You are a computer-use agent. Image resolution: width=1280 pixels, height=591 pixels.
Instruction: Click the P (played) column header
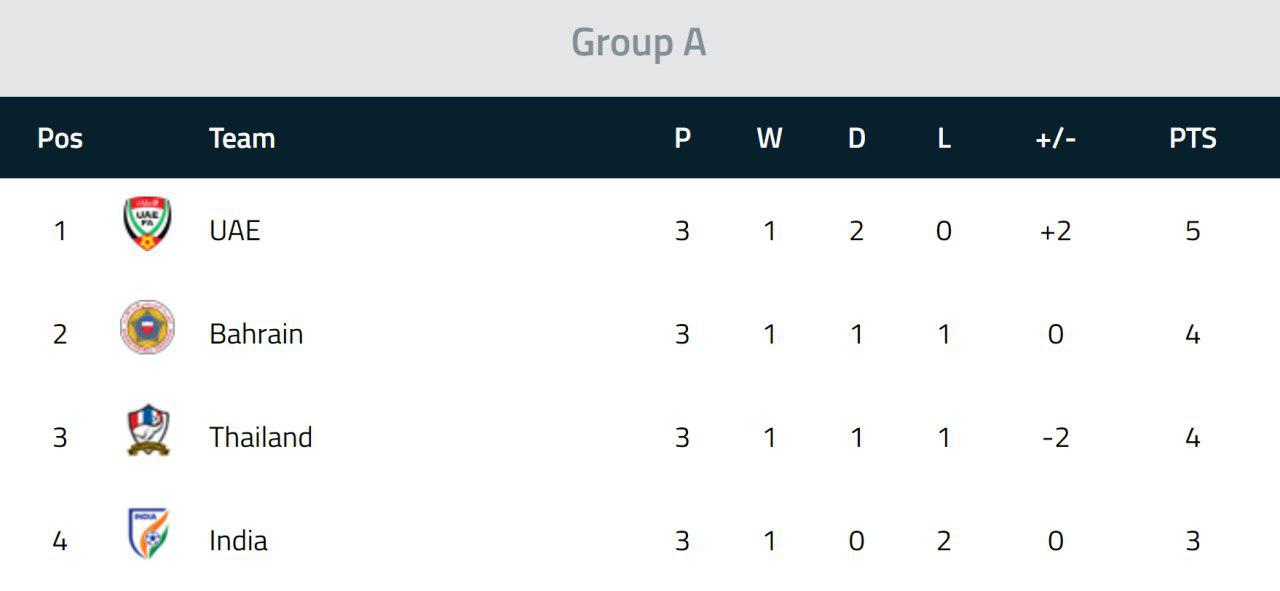pyautogui.click(x=682, y=138)
